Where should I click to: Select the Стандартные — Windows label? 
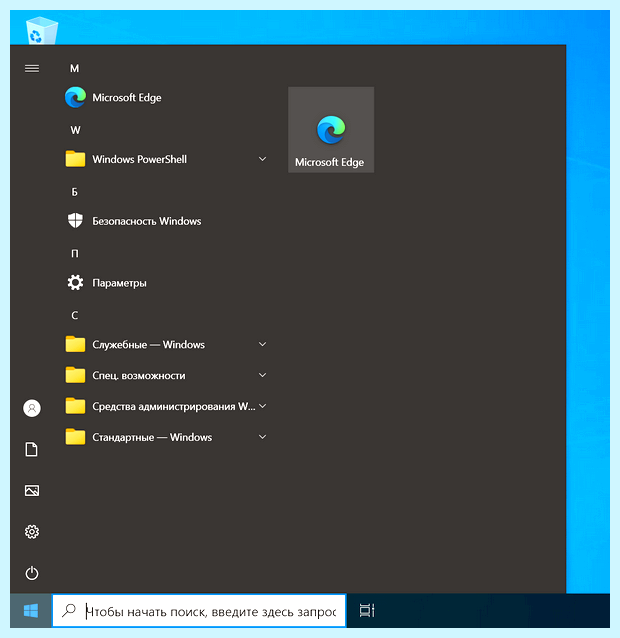click(x=152, y=437)
